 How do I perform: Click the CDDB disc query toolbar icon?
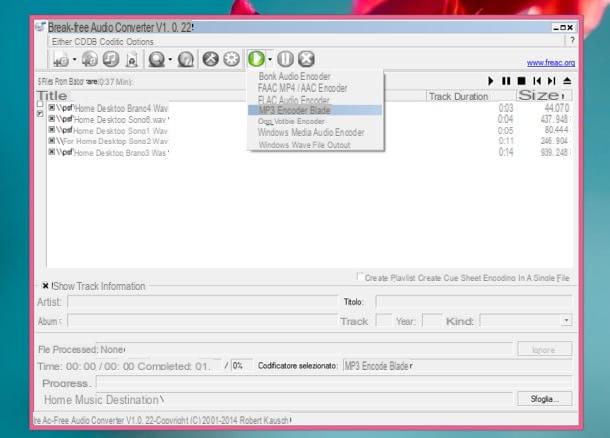157,59
